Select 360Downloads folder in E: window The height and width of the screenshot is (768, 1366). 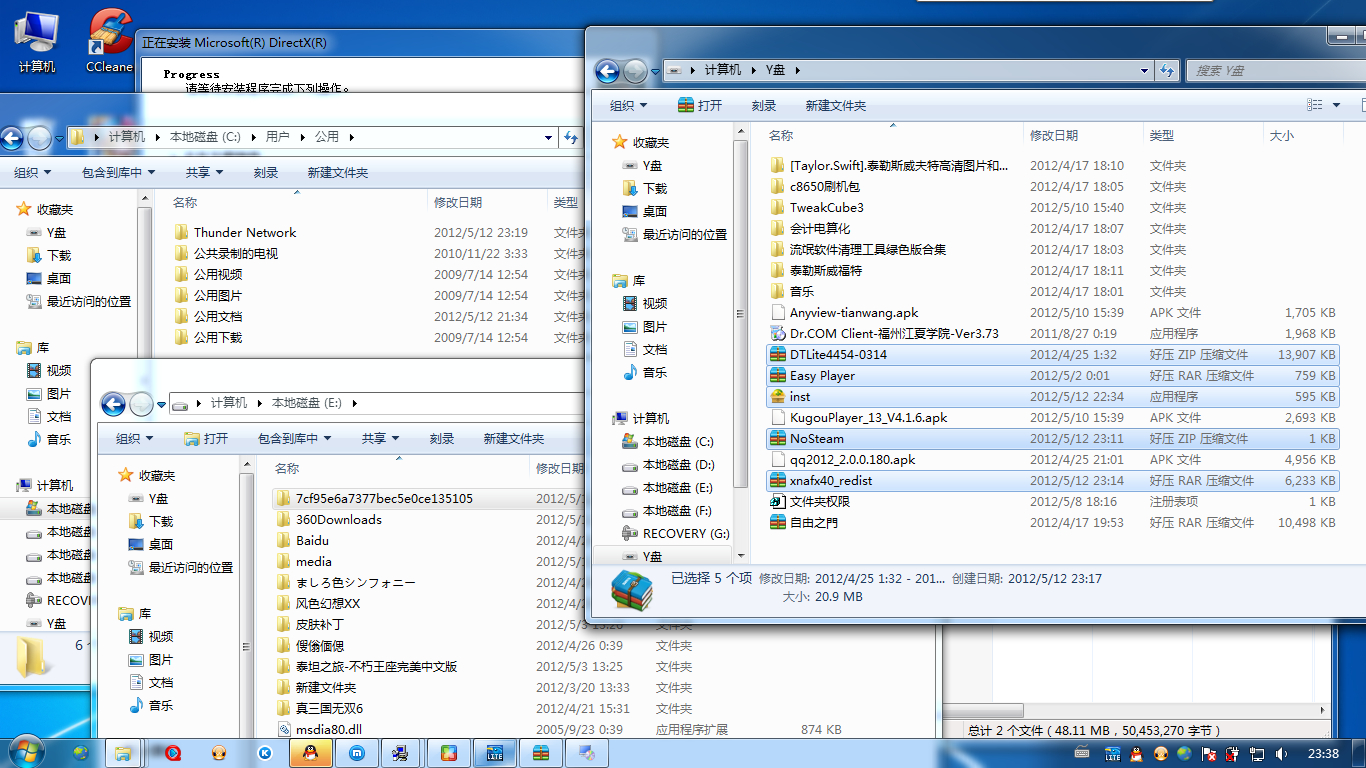328,519
